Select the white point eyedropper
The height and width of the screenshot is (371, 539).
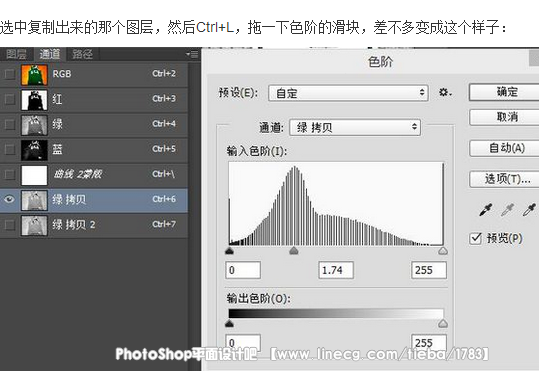tap(529, 209)
